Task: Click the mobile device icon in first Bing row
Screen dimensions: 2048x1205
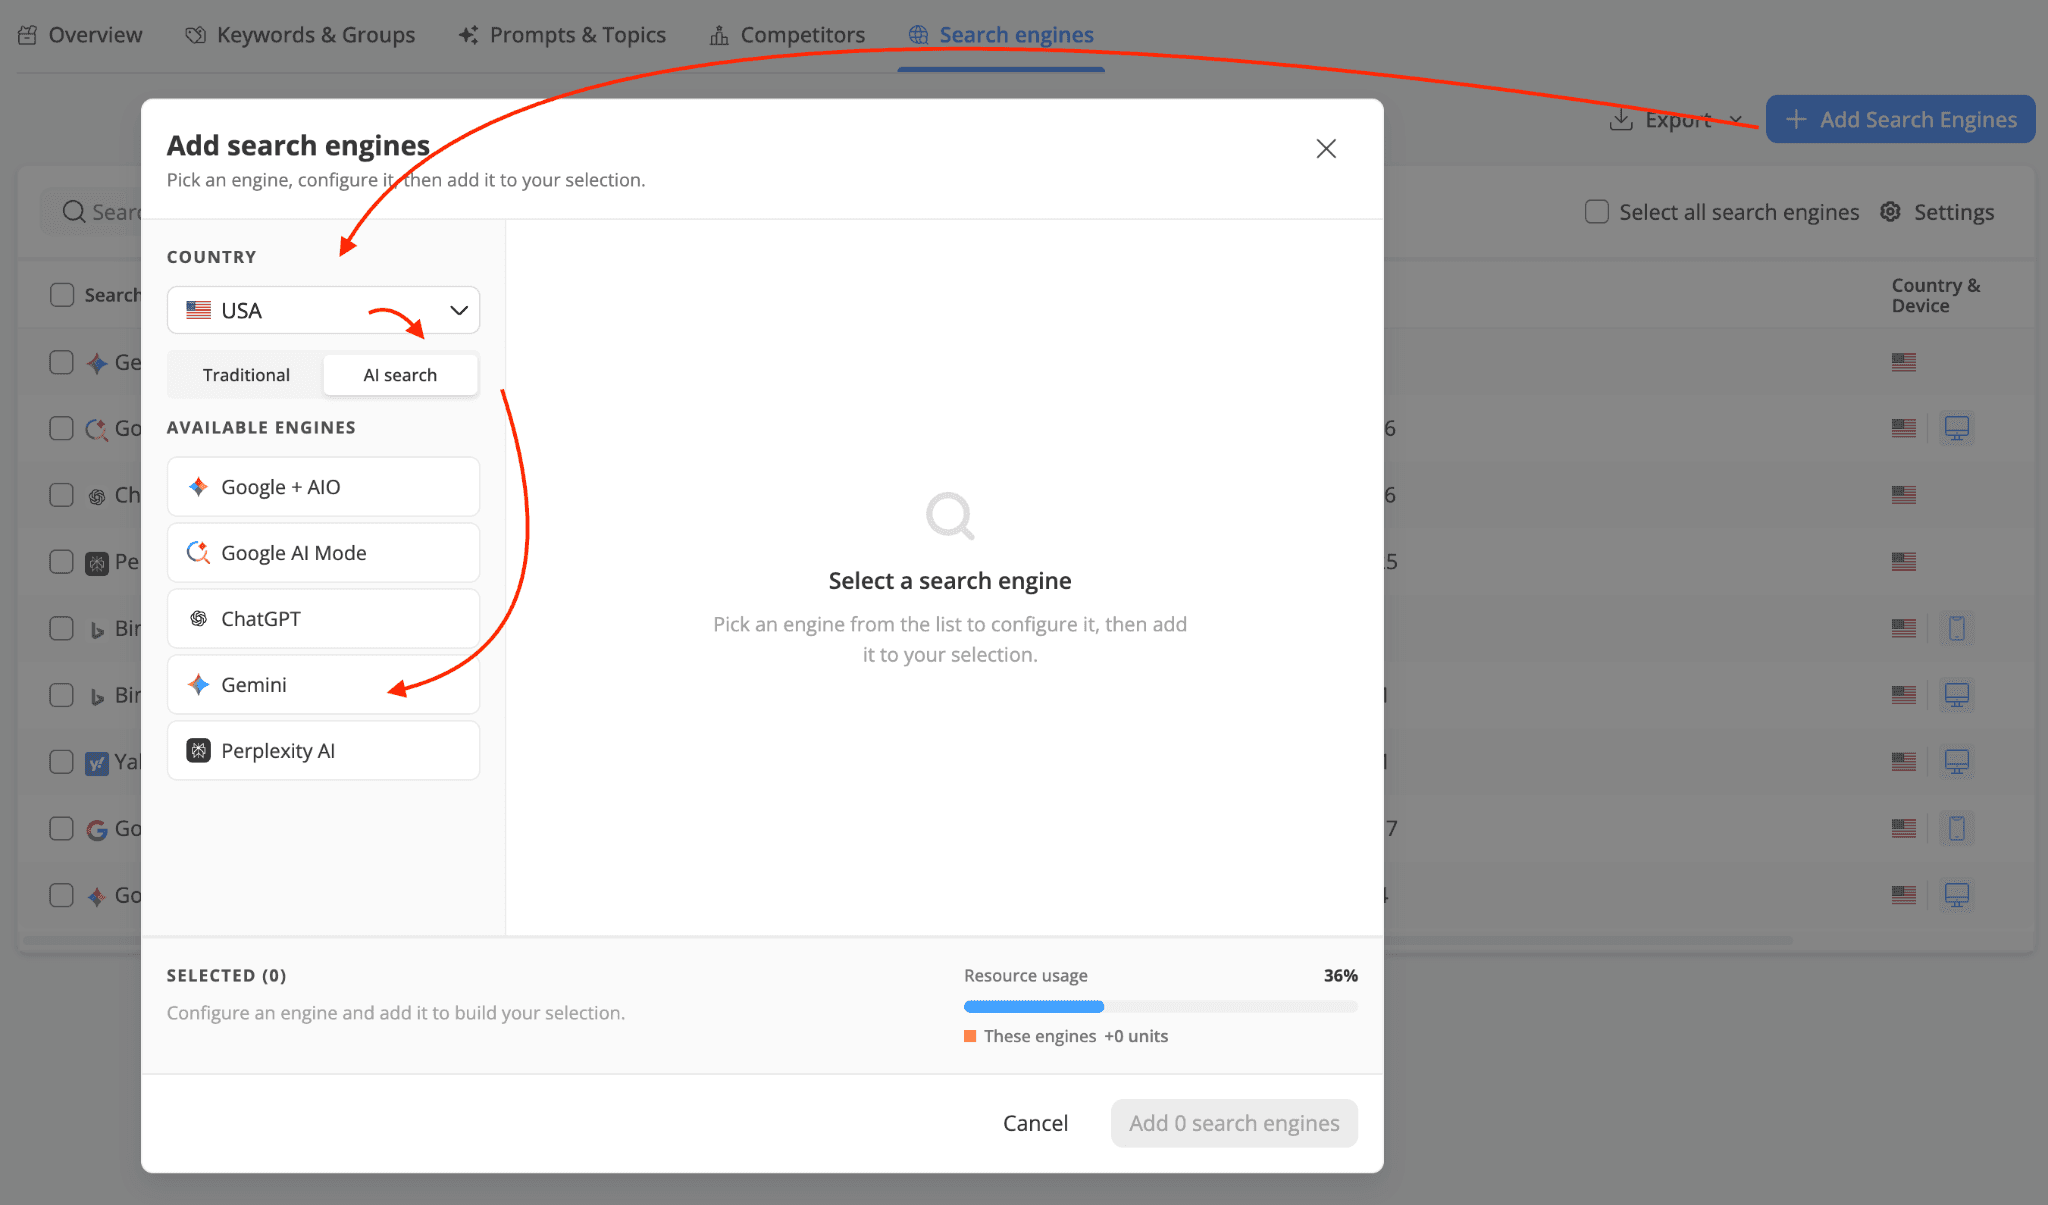Action: [1957, 628]
